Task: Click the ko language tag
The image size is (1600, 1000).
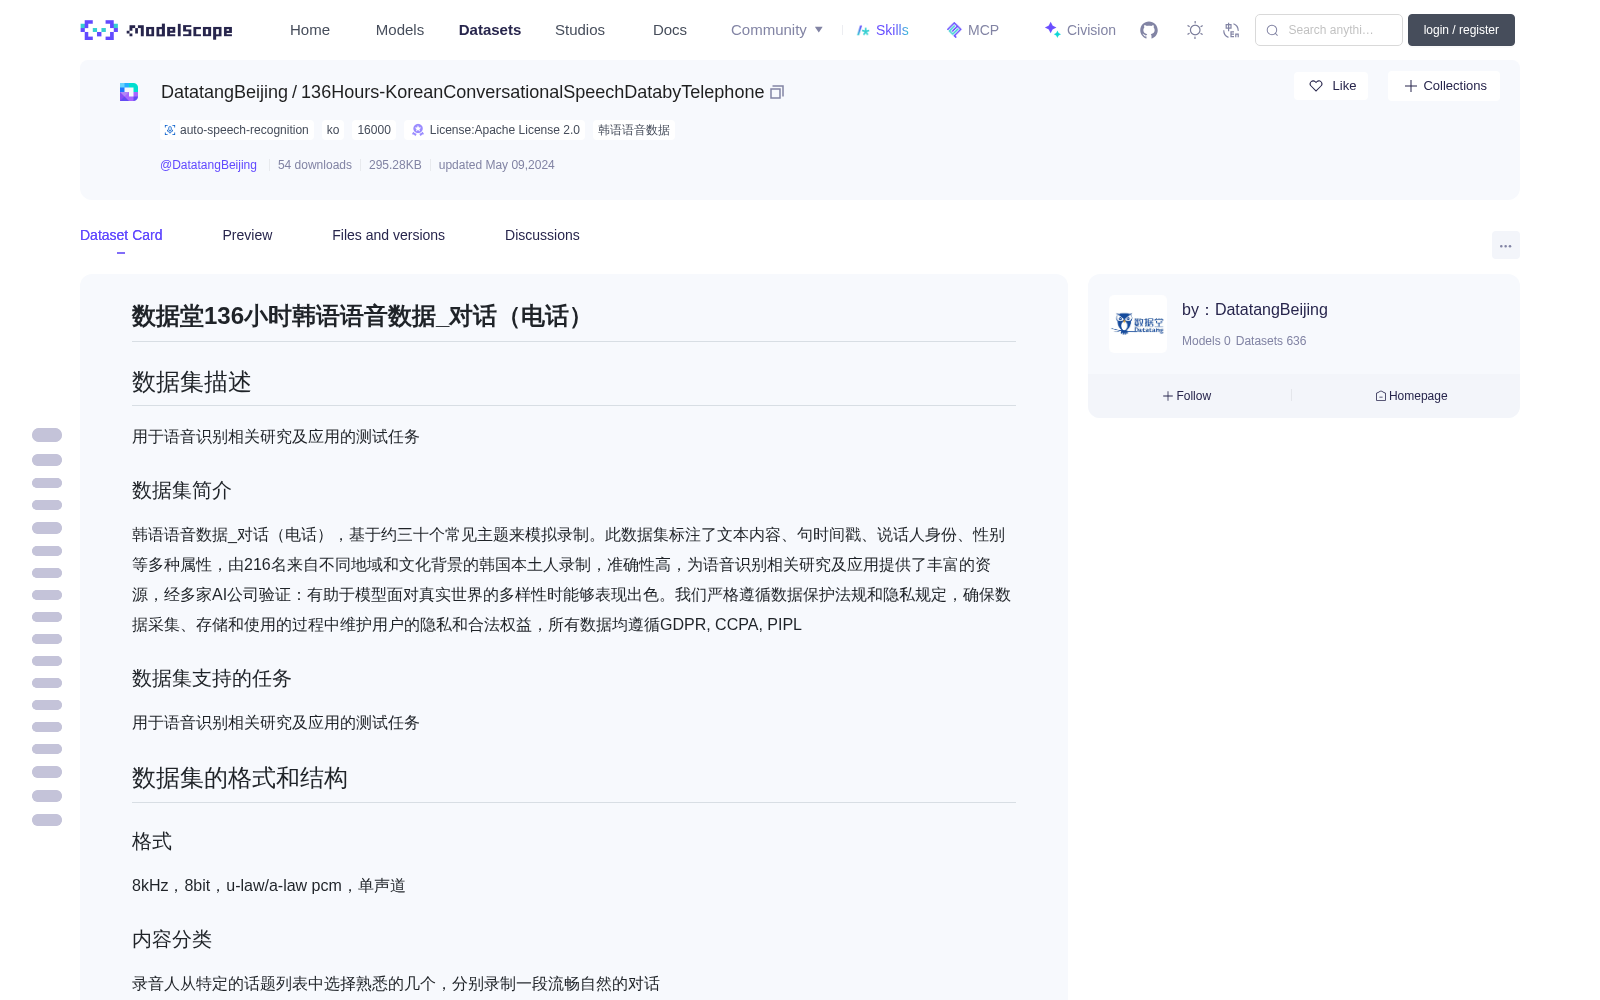Action: point(333,130)
